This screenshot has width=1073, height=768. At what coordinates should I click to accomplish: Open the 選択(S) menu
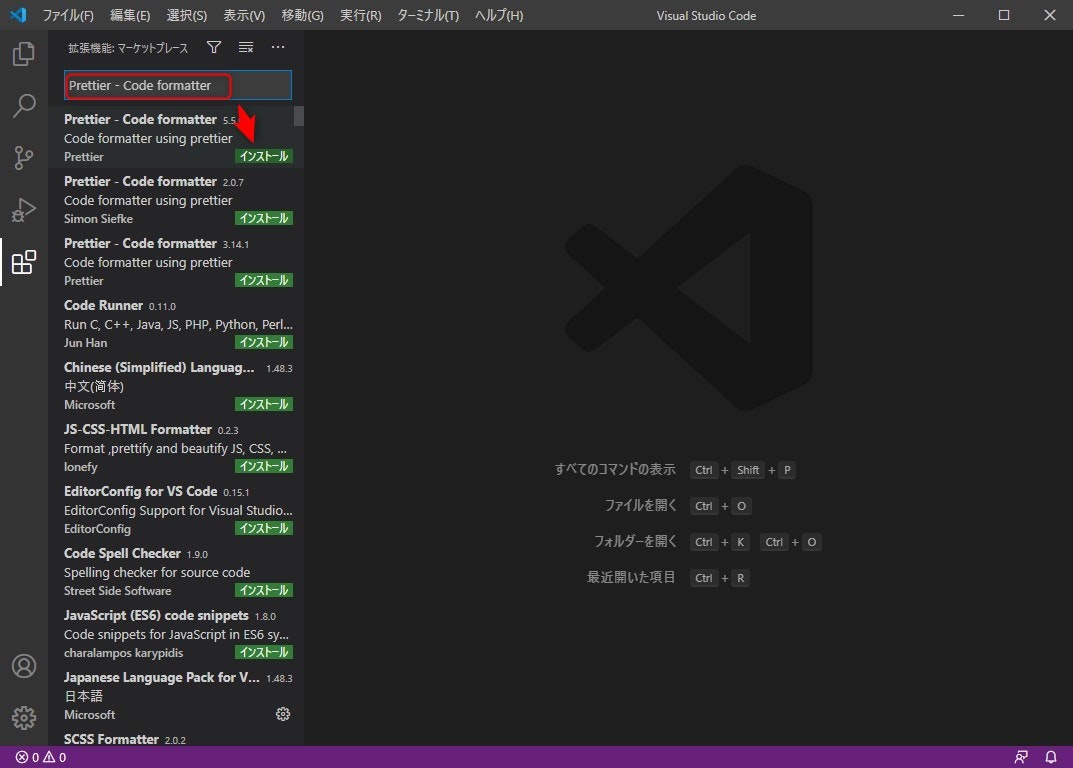coord(186,15)
